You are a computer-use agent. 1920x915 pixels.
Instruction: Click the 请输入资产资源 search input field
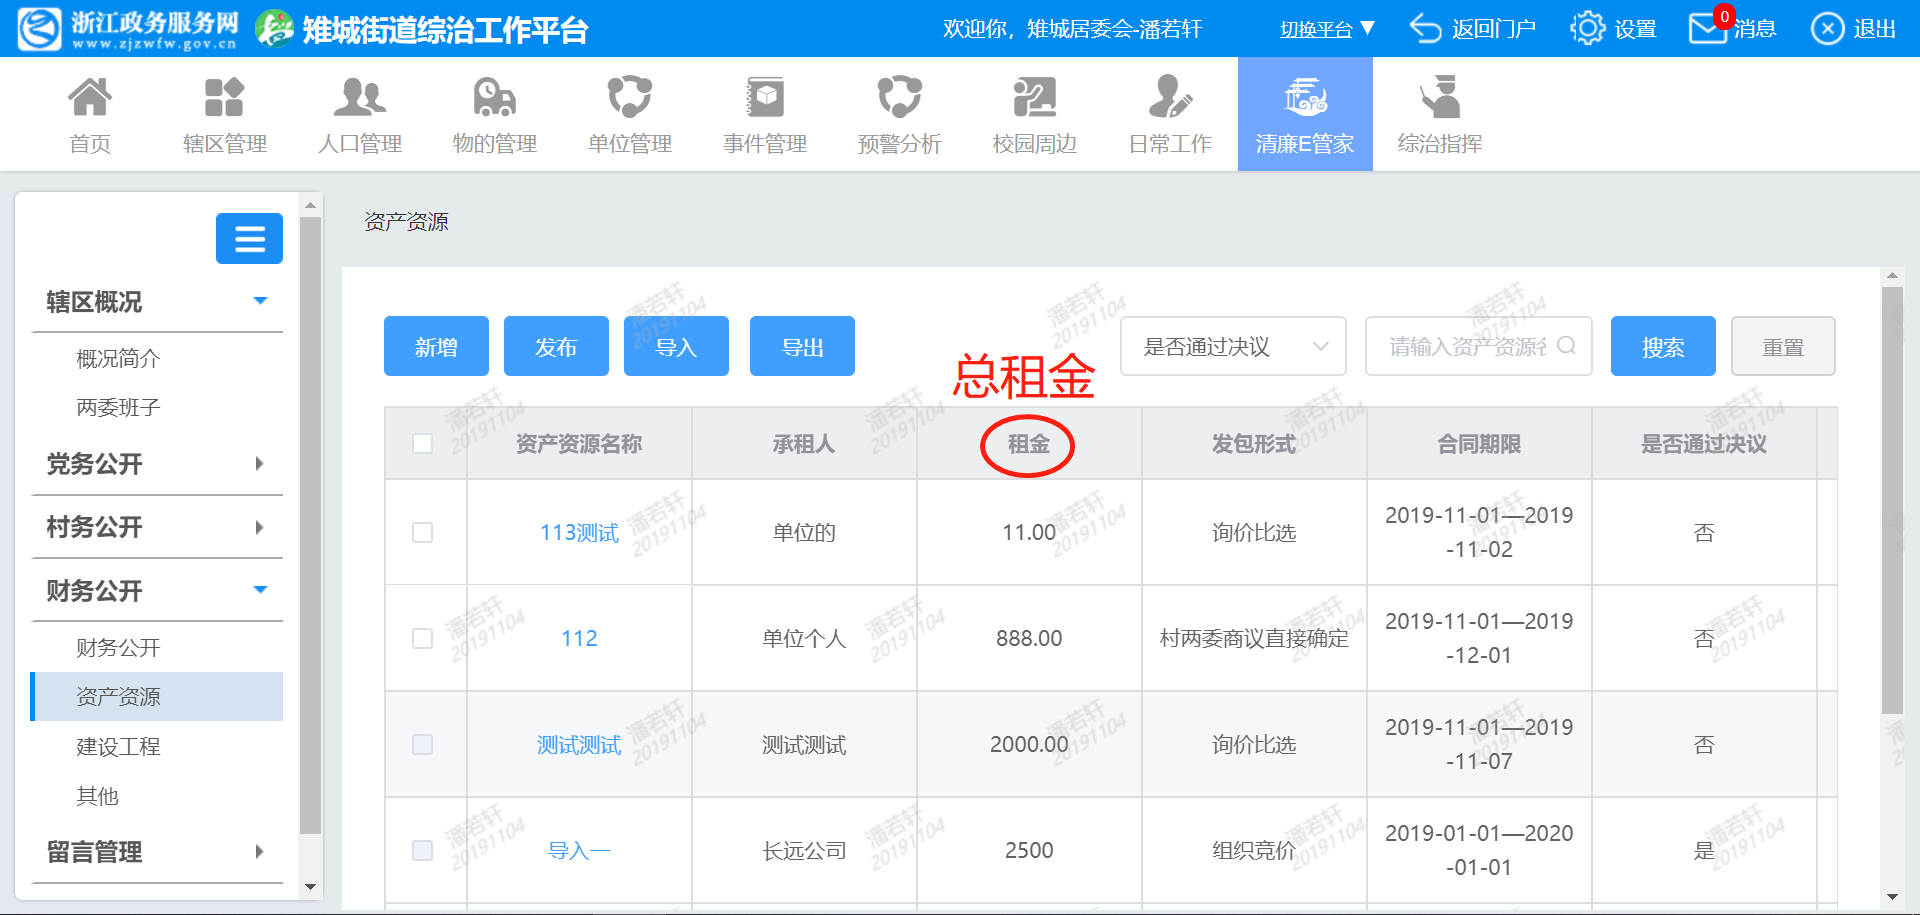pyautogui.click(x=1467, y=347)
